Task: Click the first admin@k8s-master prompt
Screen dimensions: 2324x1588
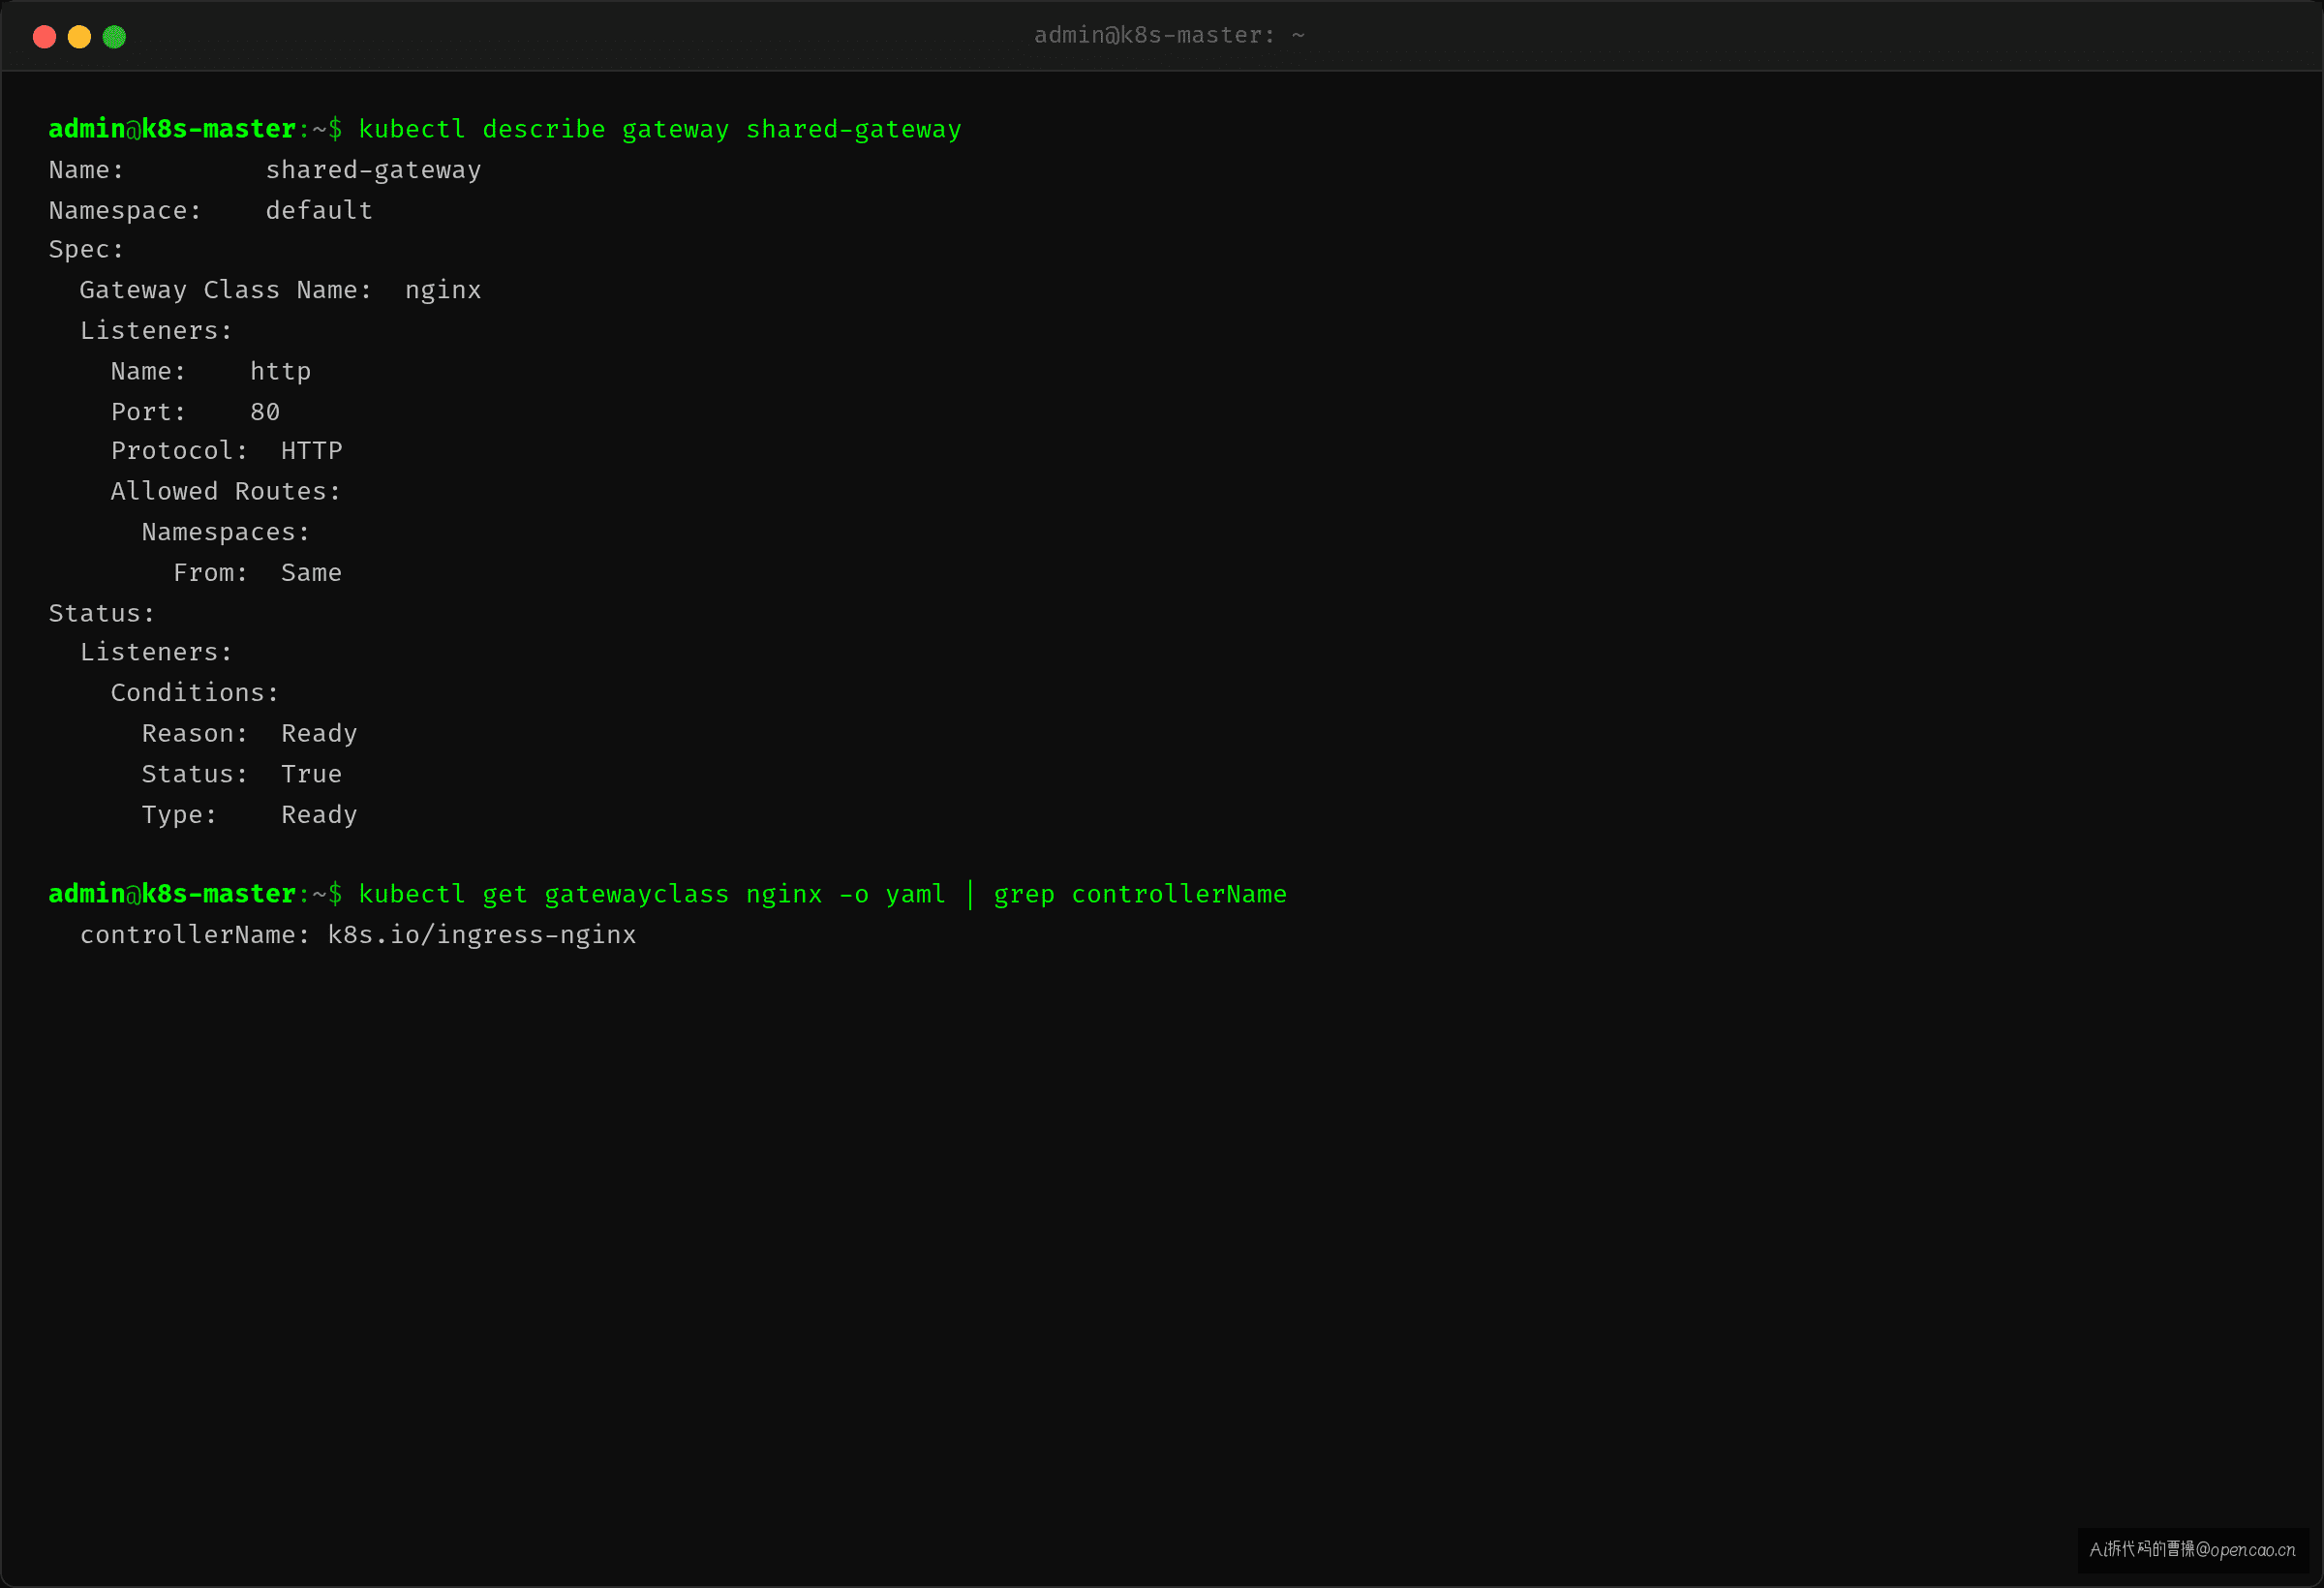Action: tap(172, 129)
